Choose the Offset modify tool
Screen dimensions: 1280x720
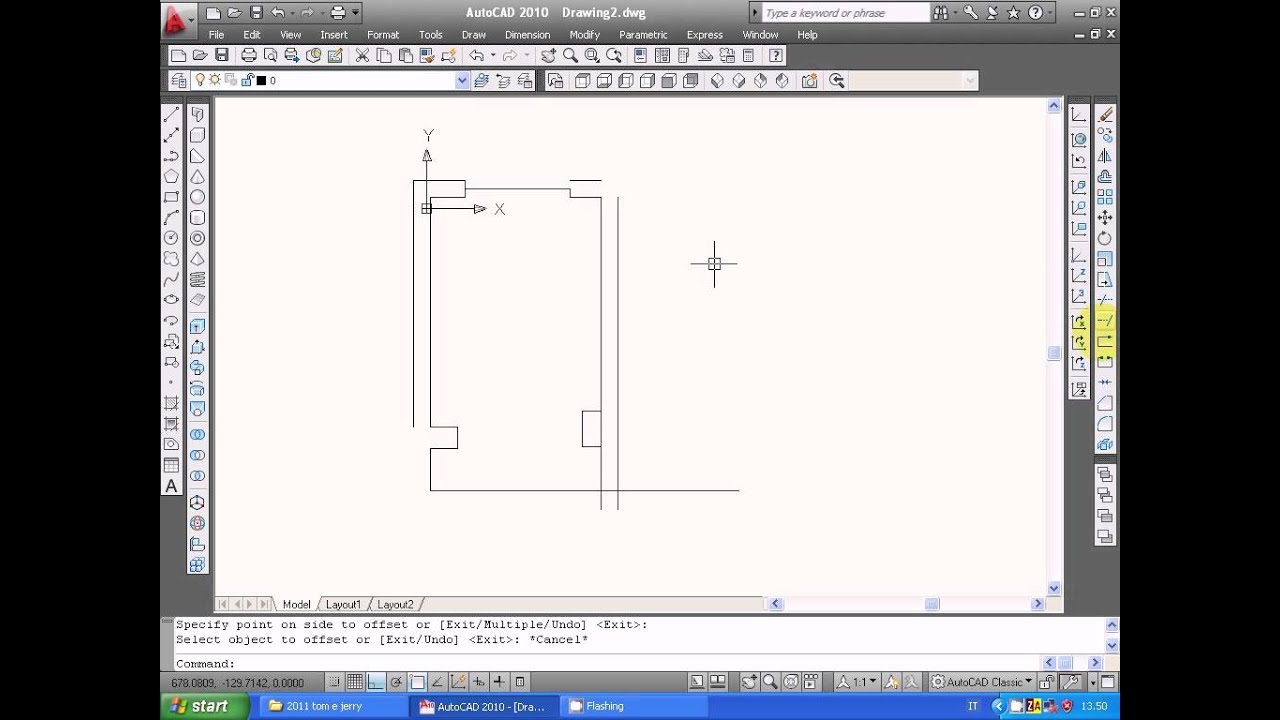pos(1105,176)
